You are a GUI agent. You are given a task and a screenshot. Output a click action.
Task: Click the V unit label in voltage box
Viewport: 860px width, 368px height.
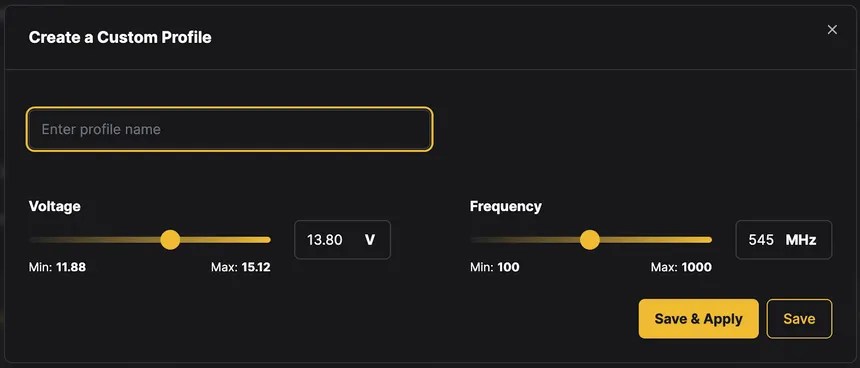click(370, 240)
